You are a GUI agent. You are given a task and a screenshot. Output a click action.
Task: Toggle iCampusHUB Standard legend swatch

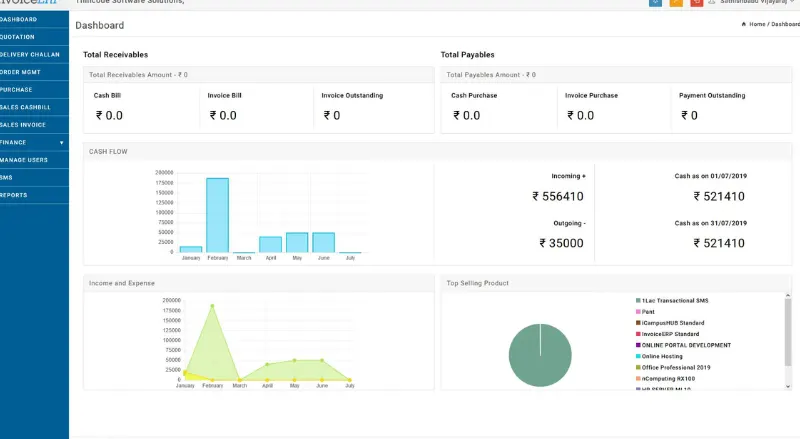(638, 323)
